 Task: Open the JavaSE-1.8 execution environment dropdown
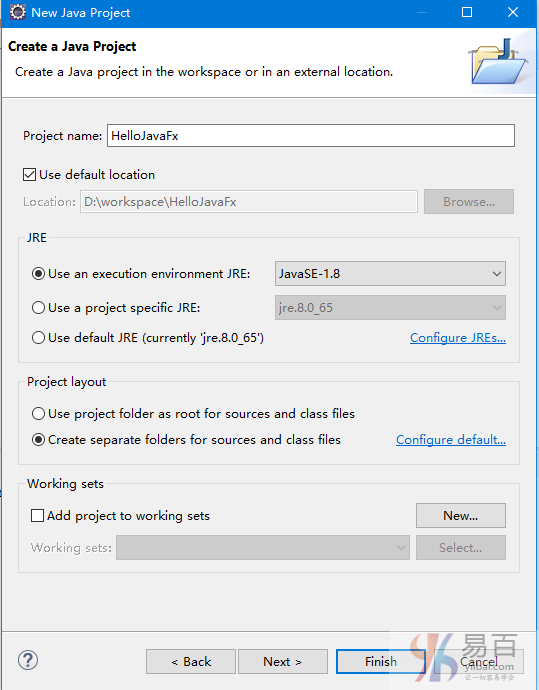(x=390, y=274)
